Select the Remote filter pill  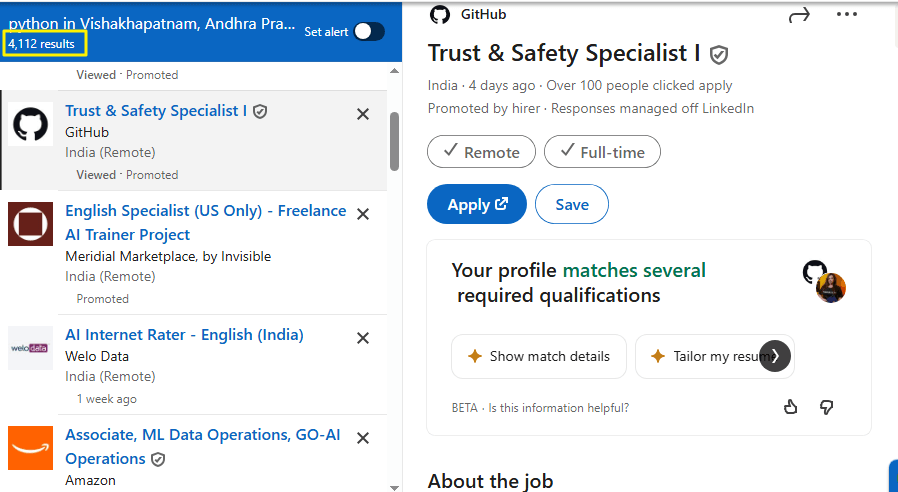pos(481,152)
